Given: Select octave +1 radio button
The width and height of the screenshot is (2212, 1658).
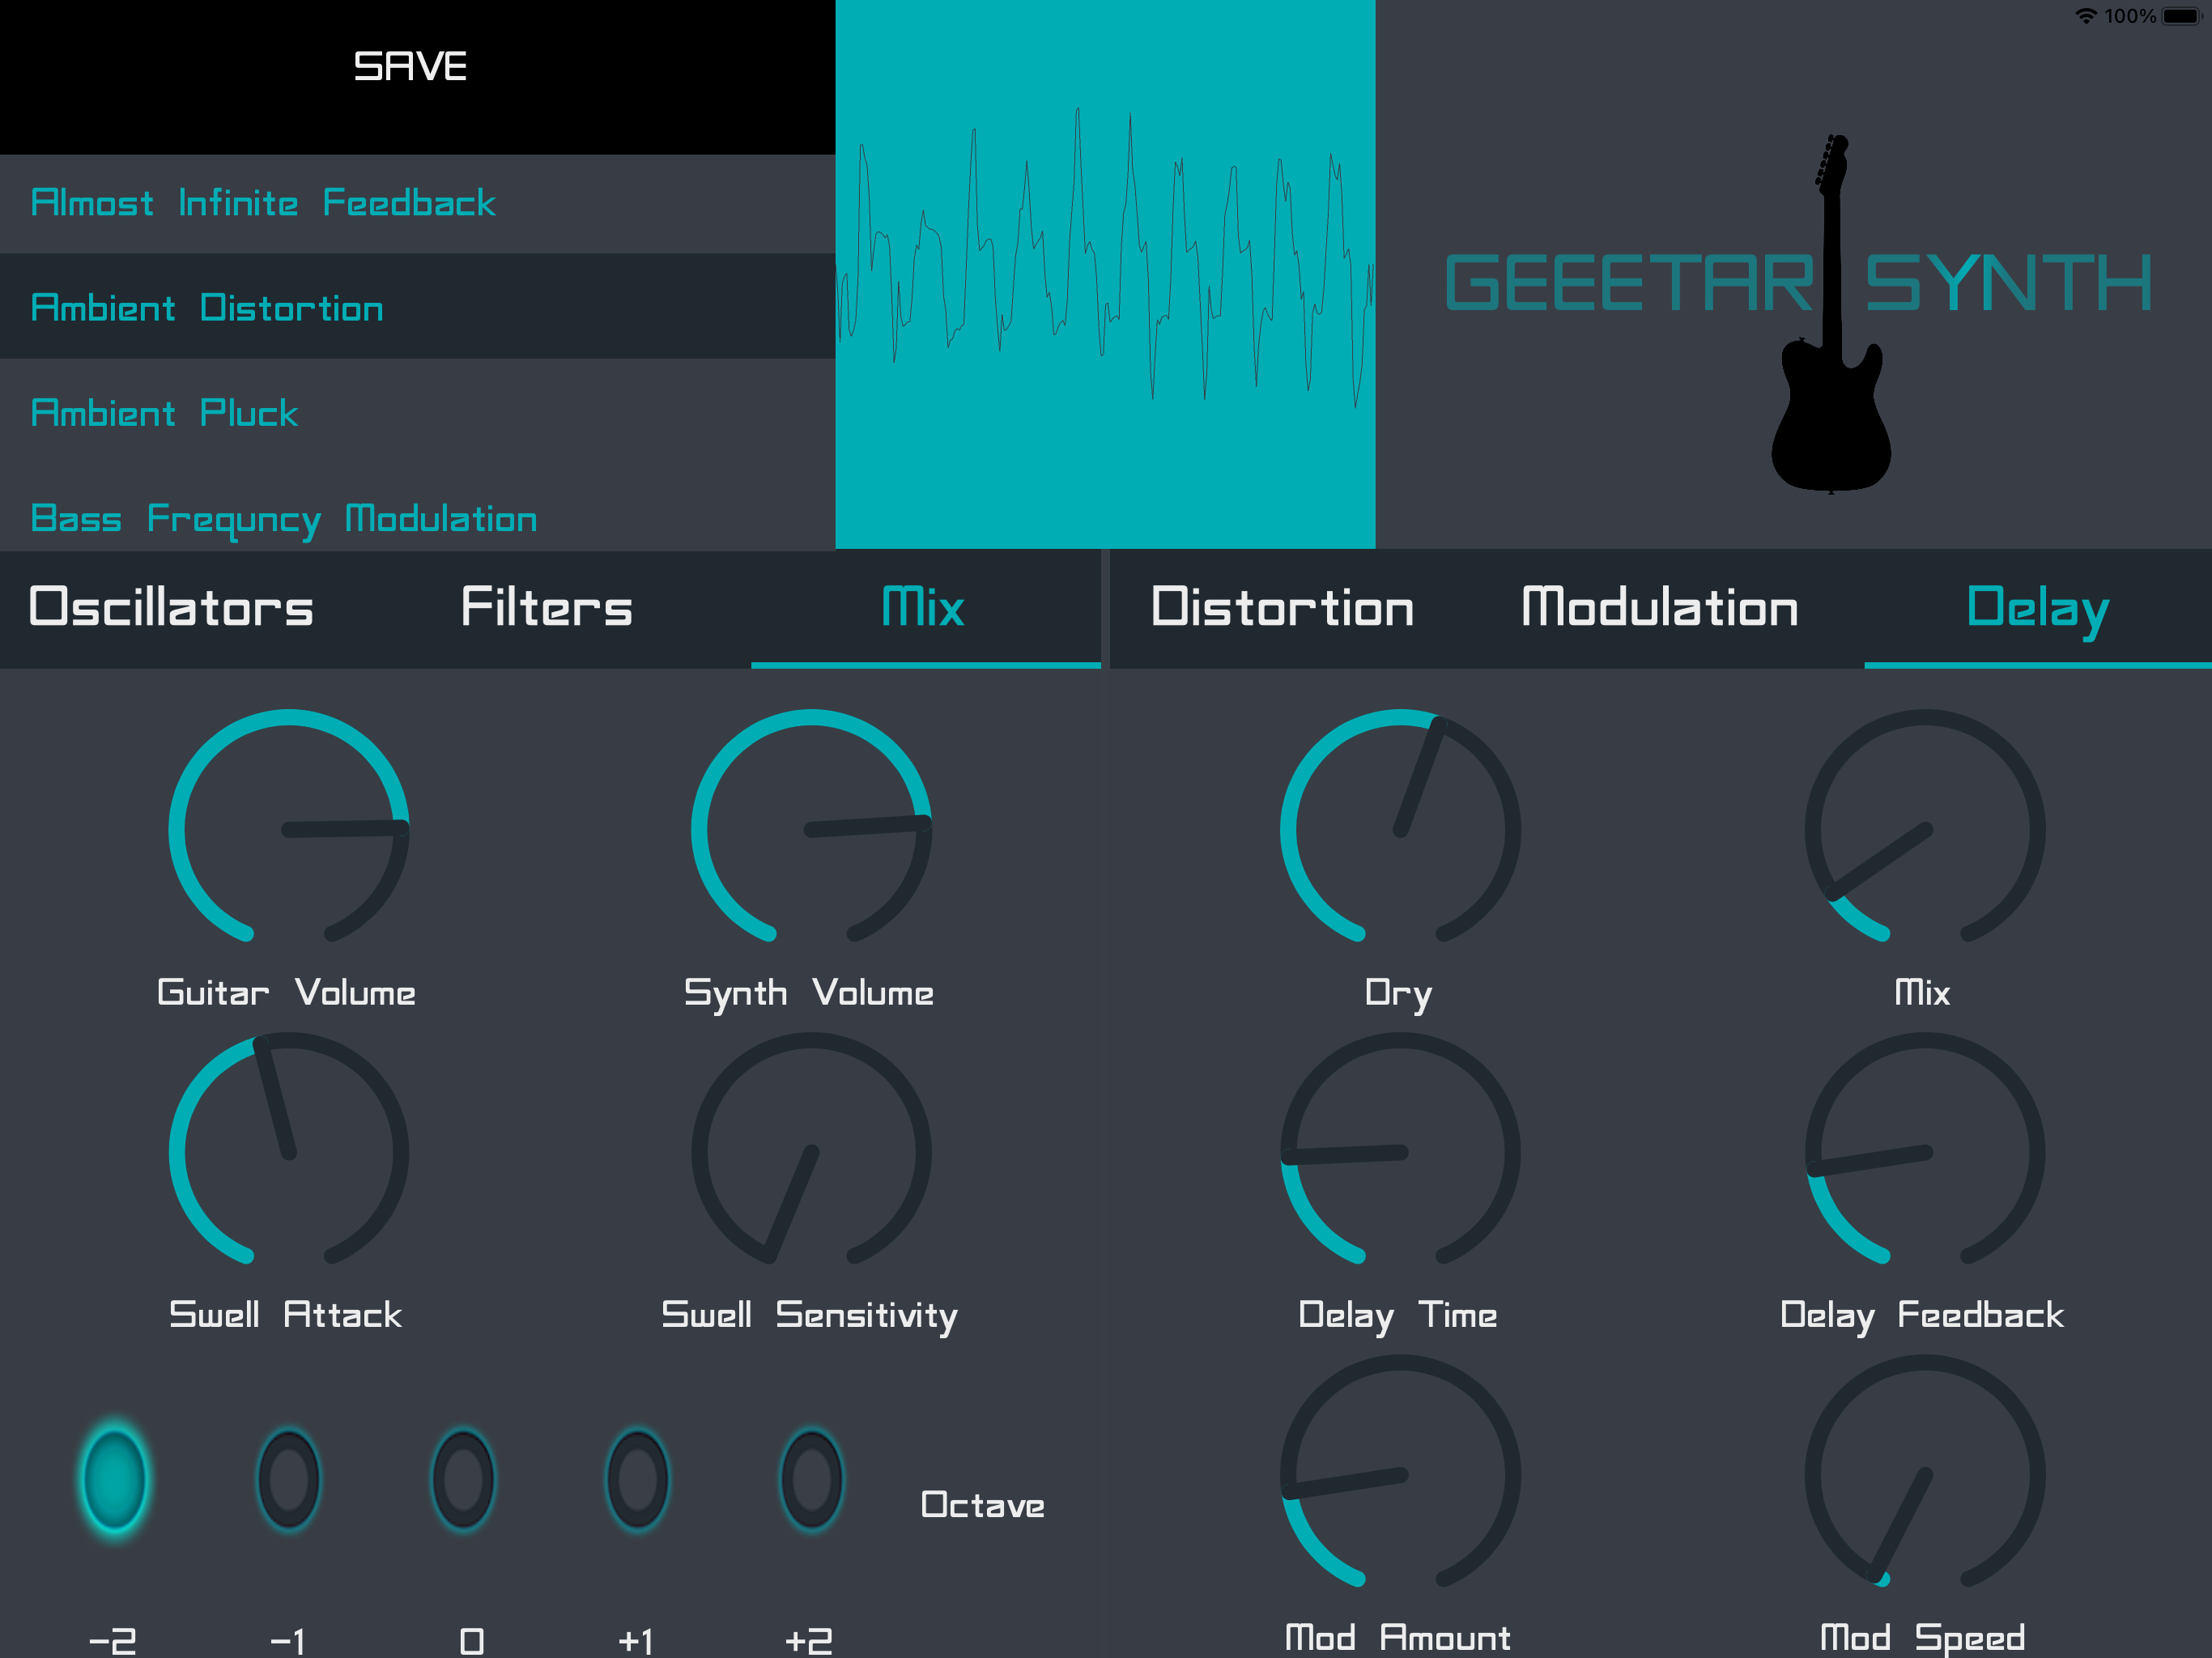Looking at the screenshot, I should point(637,1479).
